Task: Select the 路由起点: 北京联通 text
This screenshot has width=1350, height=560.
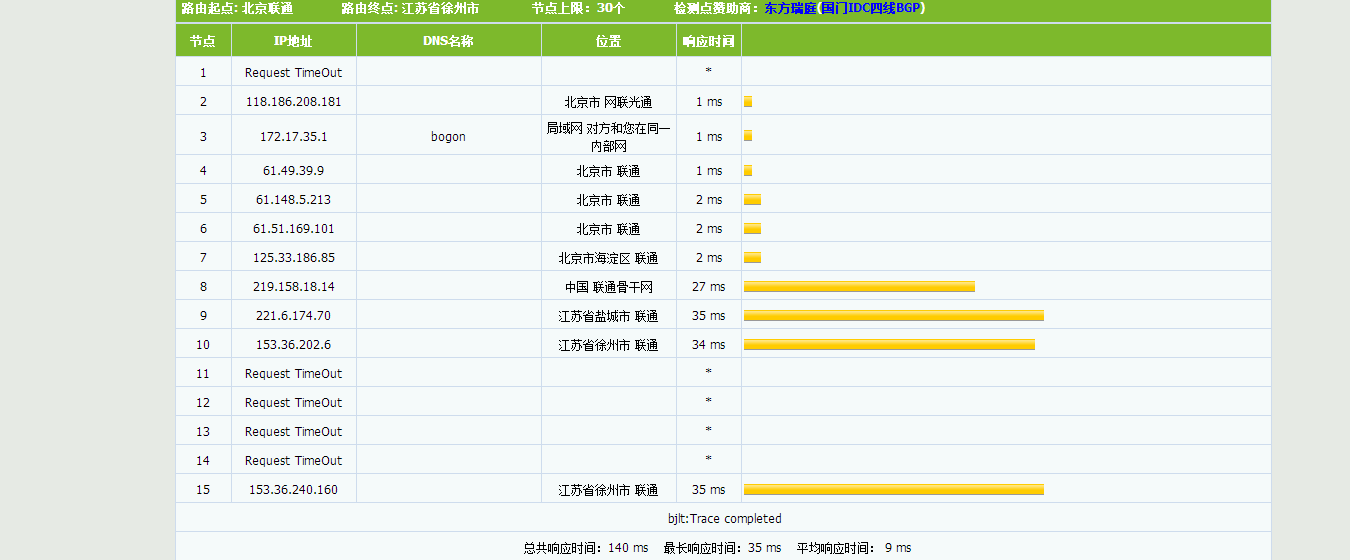Action: click(x=237, y=8)
